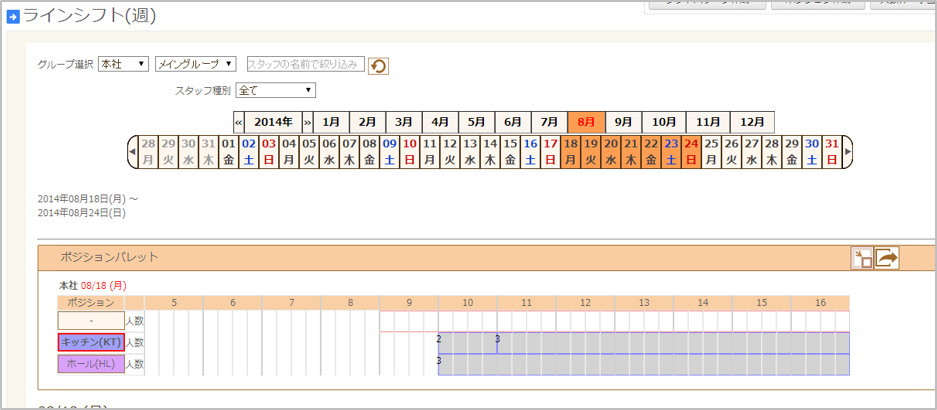Select highlighted day 23 土
The height and width of the screenshot is (410, 937).
(x=671, y=152)
